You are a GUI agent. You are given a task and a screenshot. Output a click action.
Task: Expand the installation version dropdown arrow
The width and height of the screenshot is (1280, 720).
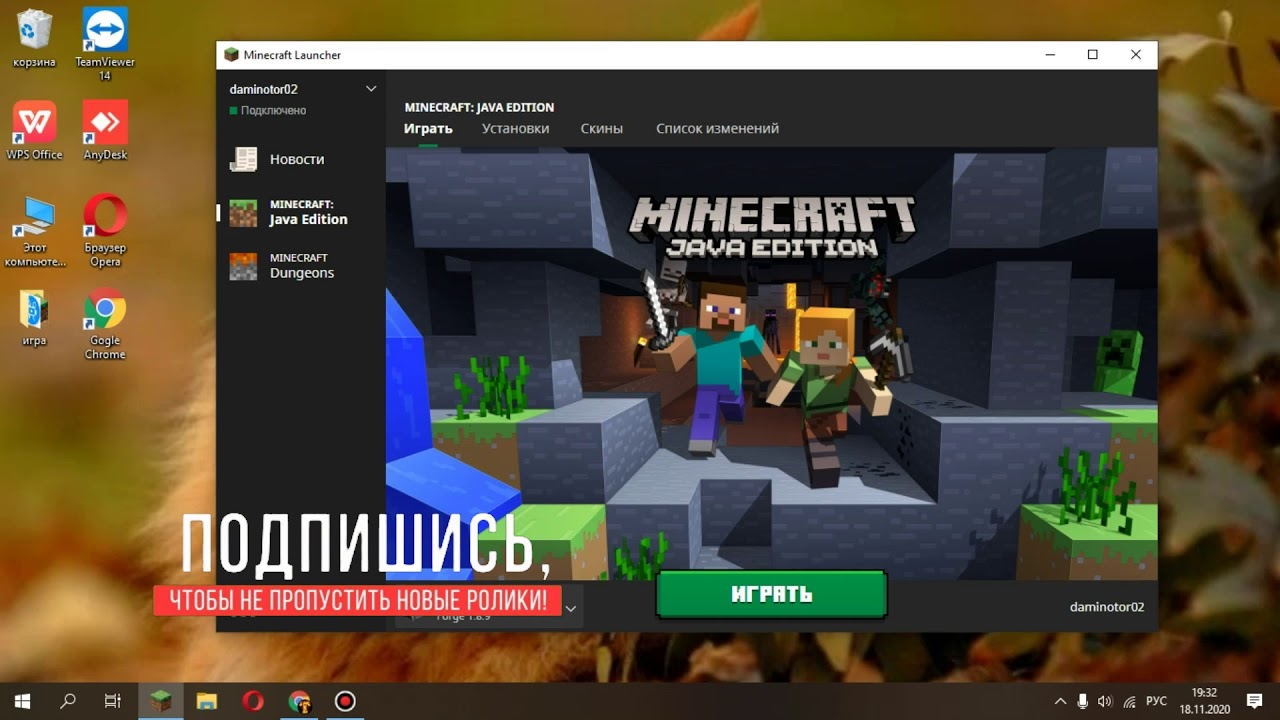tap(570, 607)
